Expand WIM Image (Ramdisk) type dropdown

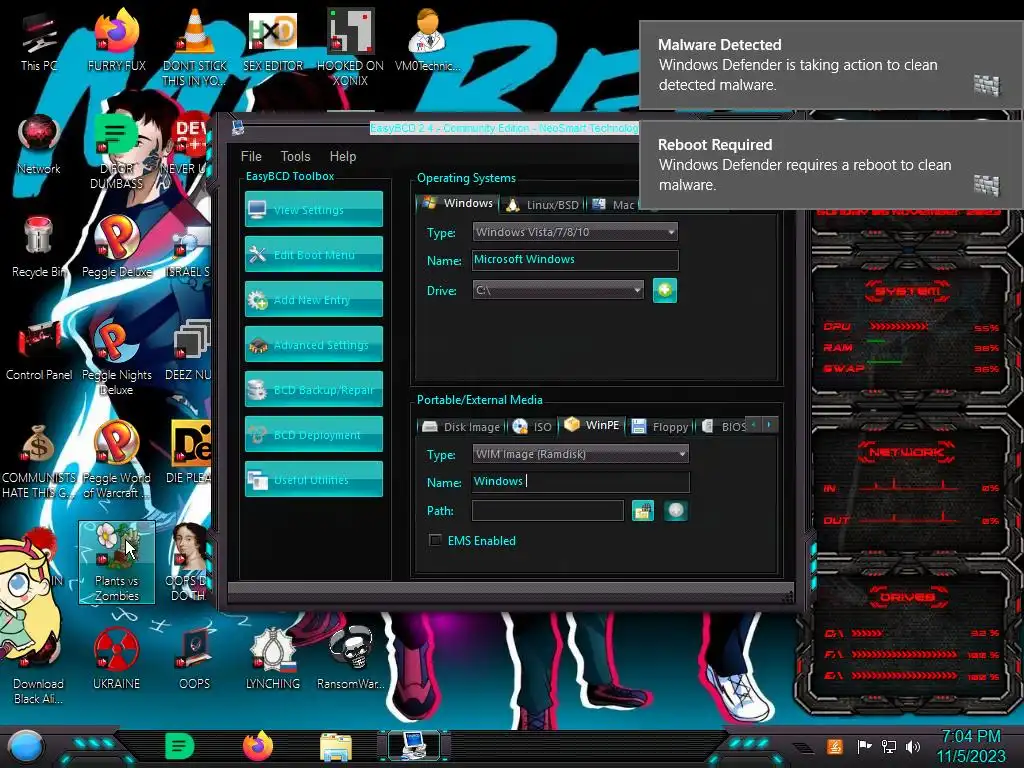pyautogui.click(x=580, y=454)
